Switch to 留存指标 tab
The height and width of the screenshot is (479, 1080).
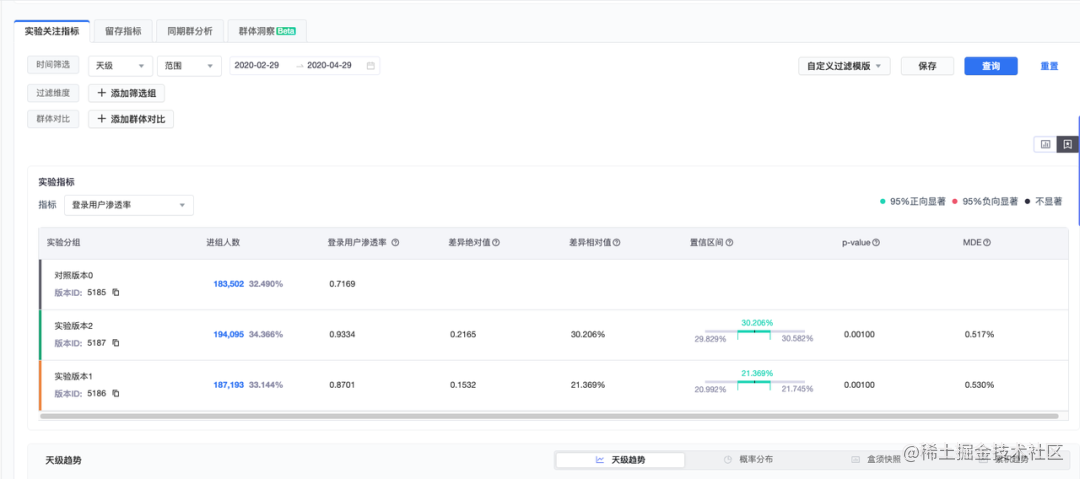coord(123,31)
